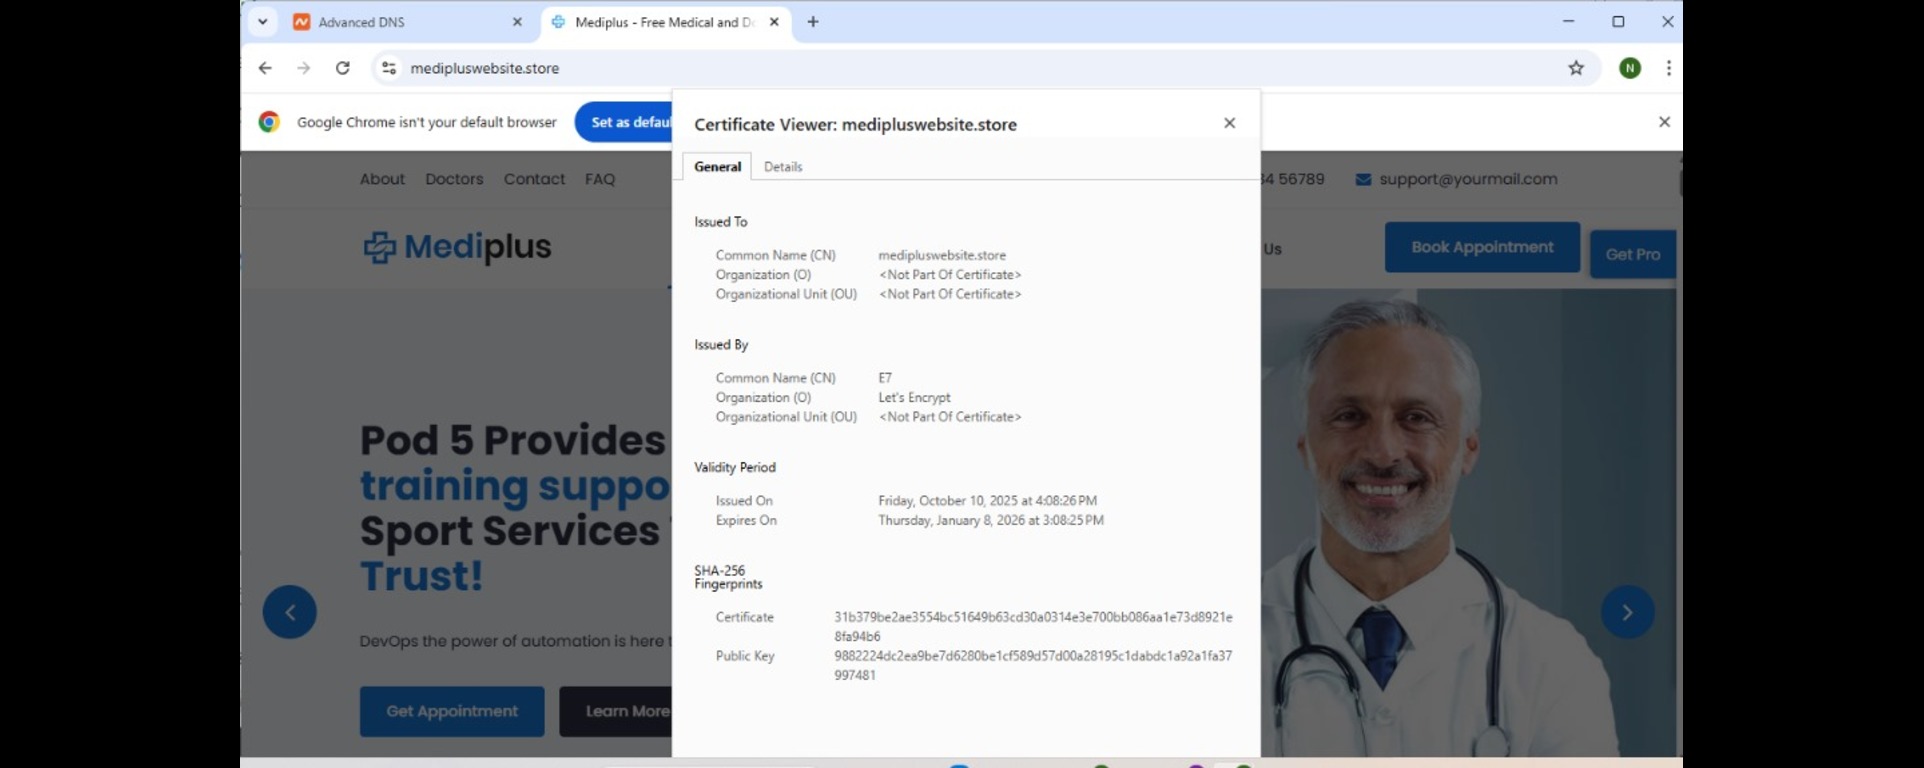1924x768 pixels.
Task: Close the Certificate Viewer dialog
Action: pyautogui.click(x=1229, y=123)
